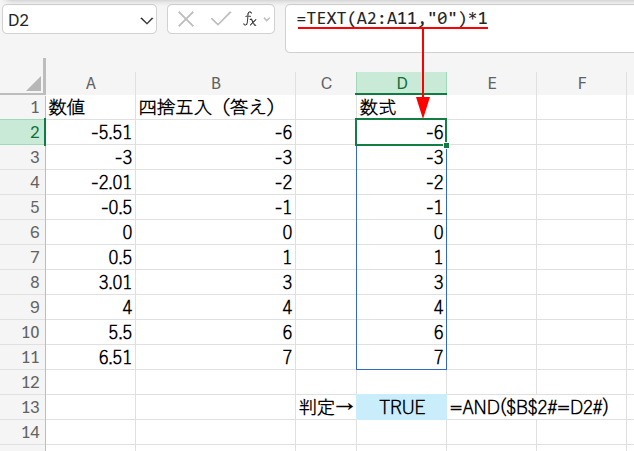Select cell D1 labeled 数式

pos(401,107)
